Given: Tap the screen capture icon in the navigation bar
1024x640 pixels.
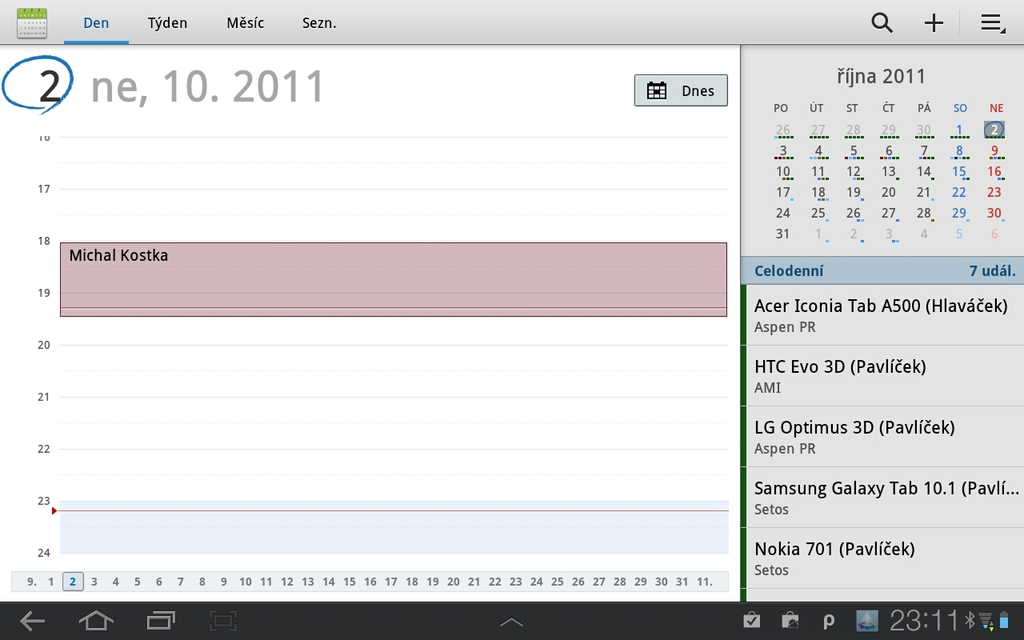Looking at the screenshot, I should pyautogui.click(x=222, y=620).
